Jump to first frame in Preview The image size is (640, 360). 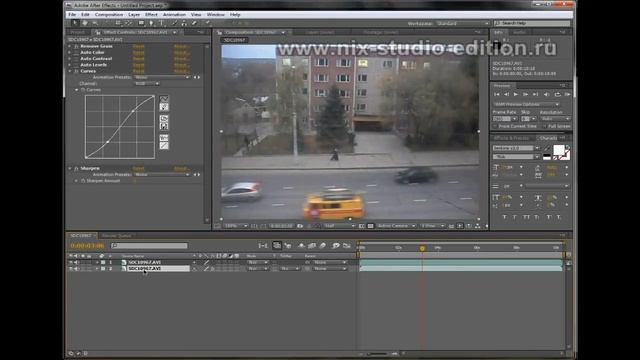[497, 94]
